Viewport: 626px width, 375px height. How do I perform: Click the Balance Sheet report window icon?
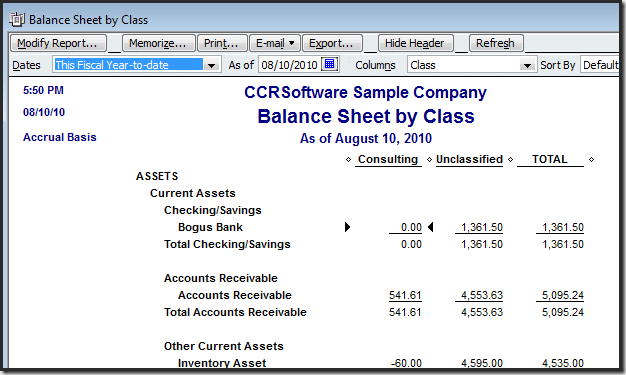[x=17, y=20]
